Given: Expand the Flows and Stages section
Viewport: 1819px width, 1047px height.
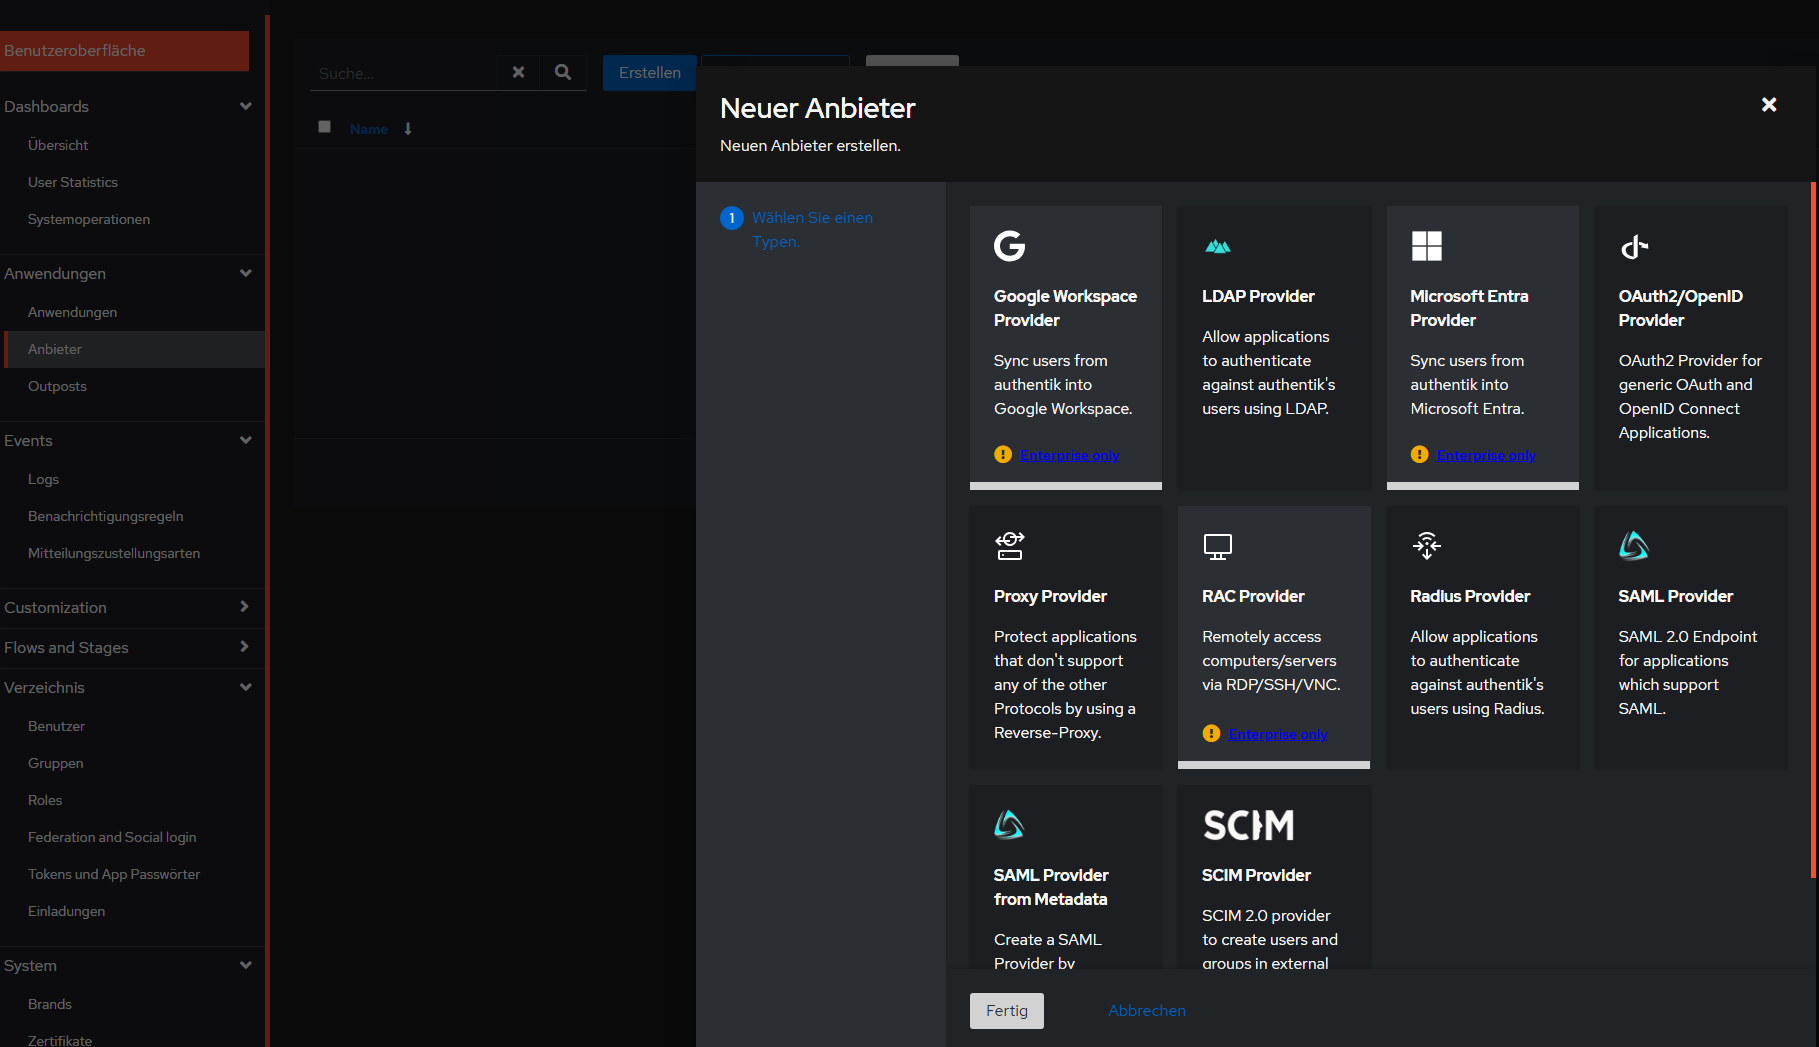Looking at the screenshot, I should (245, 647).
